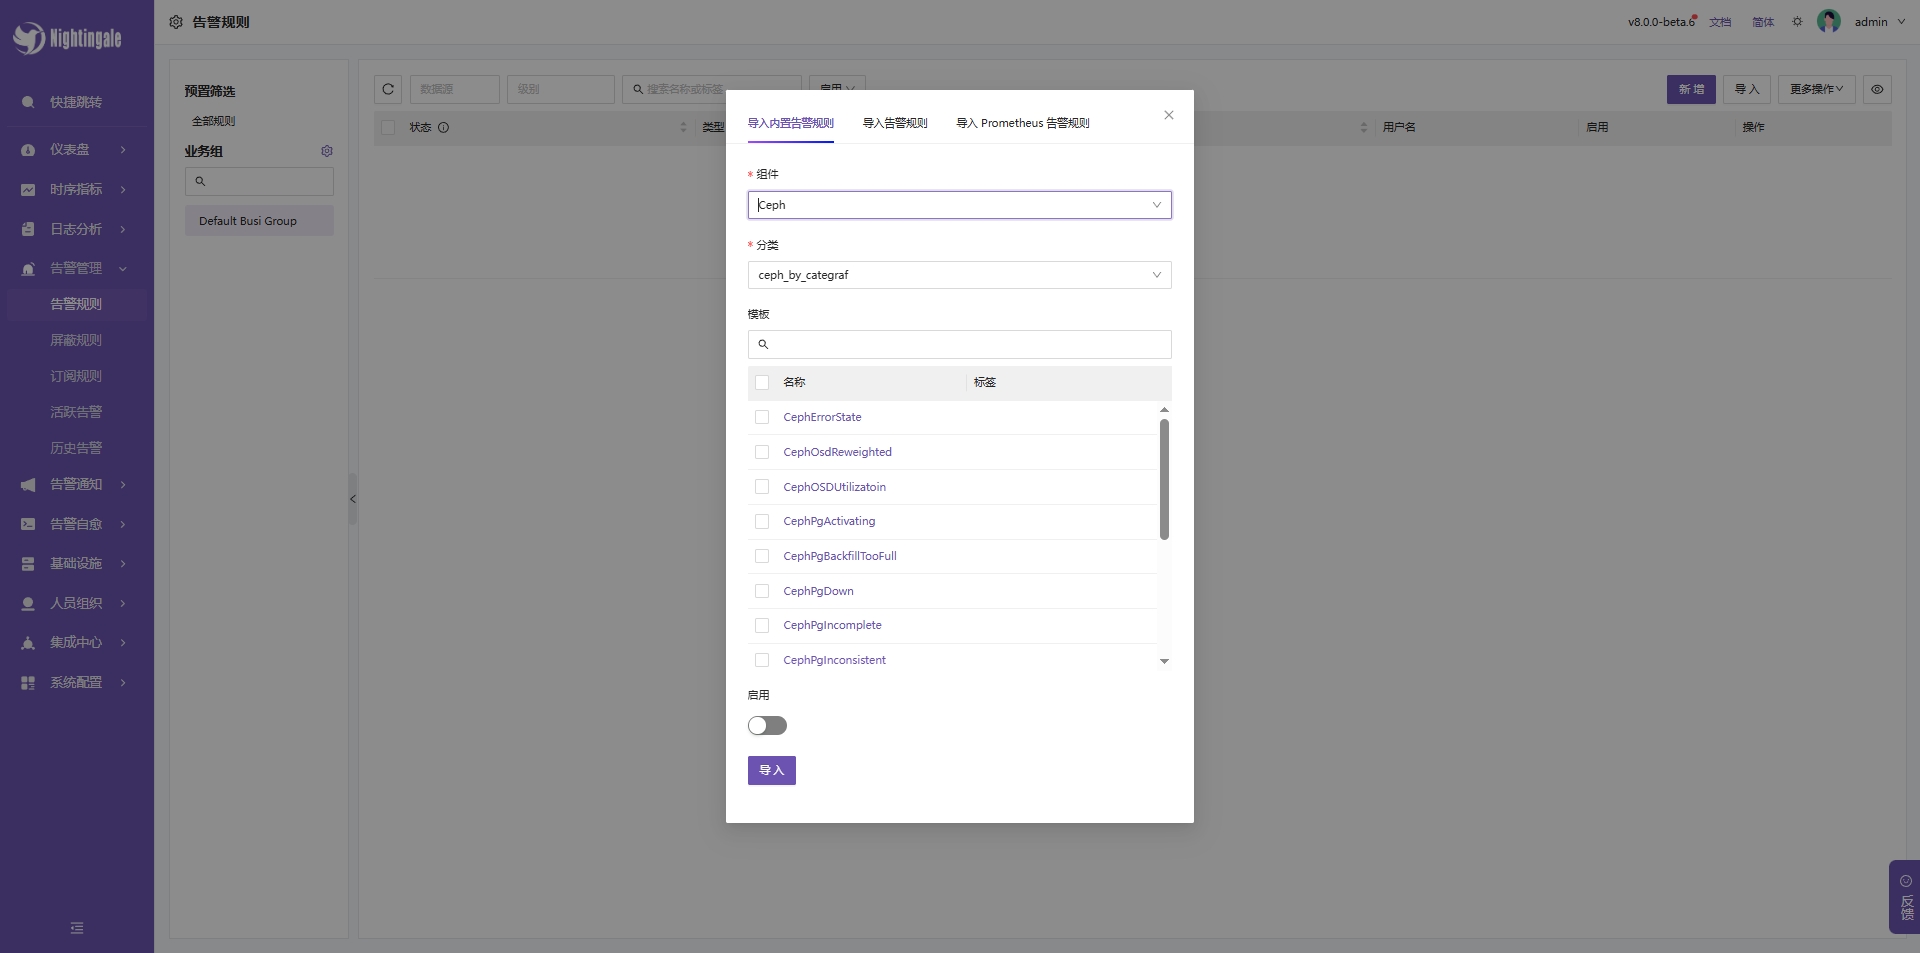
Task: Click the time series metrics icon
Action: click(x=28, y=190)
